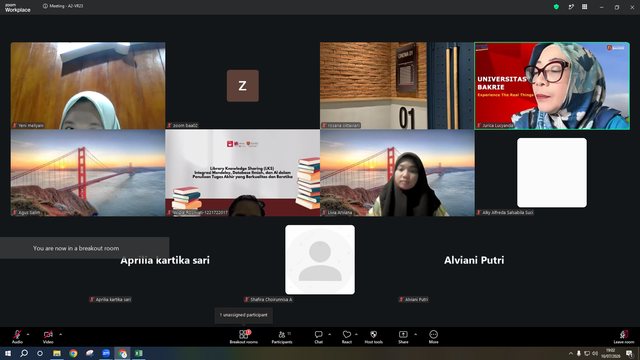Open the Windows Start menu
The height and width of the screenshot is (360, 640).
8,353
